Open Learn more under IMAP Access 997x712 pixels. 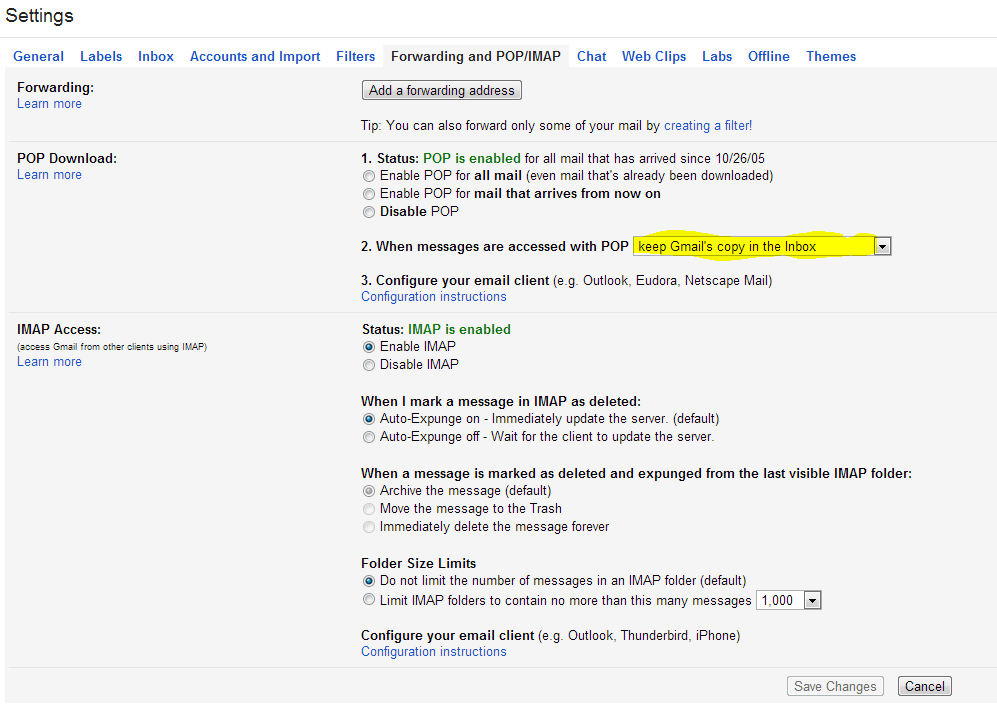point(49,362)
